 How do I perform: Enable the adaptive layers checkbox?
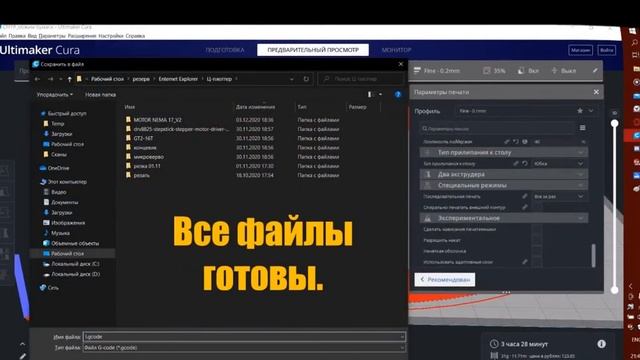point(537,262)
